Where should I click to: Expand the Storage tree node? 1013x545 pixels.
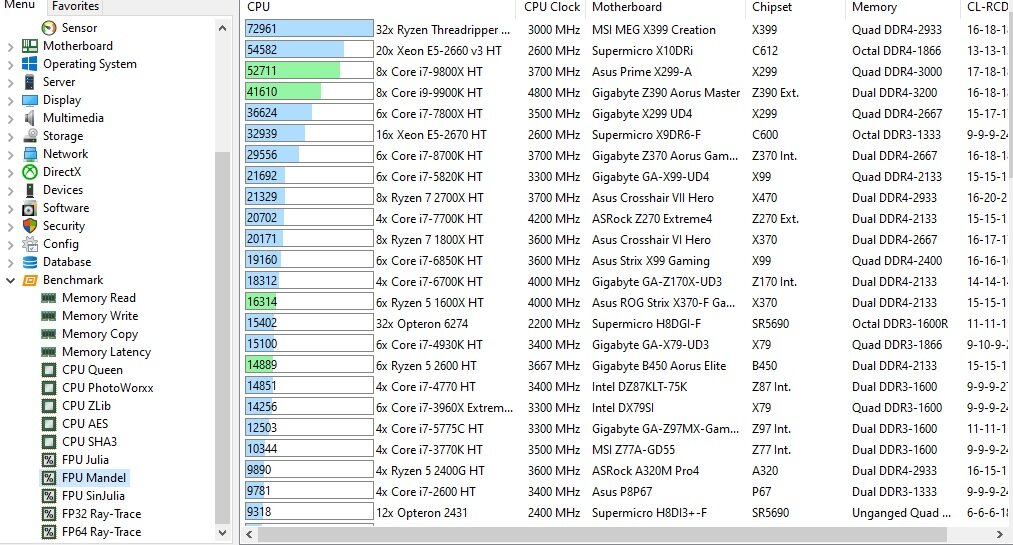pyautogui.click(x=10, y=136)
